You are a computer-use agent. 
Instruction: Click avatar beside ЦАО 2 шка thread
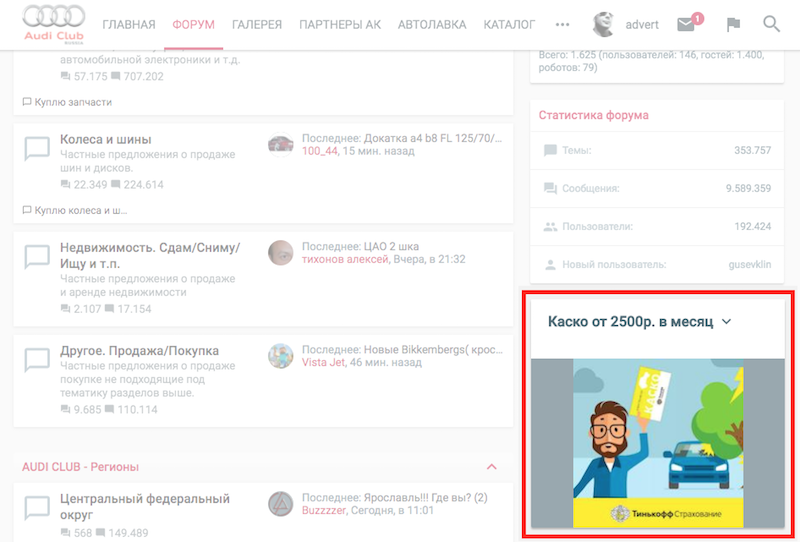281,253
